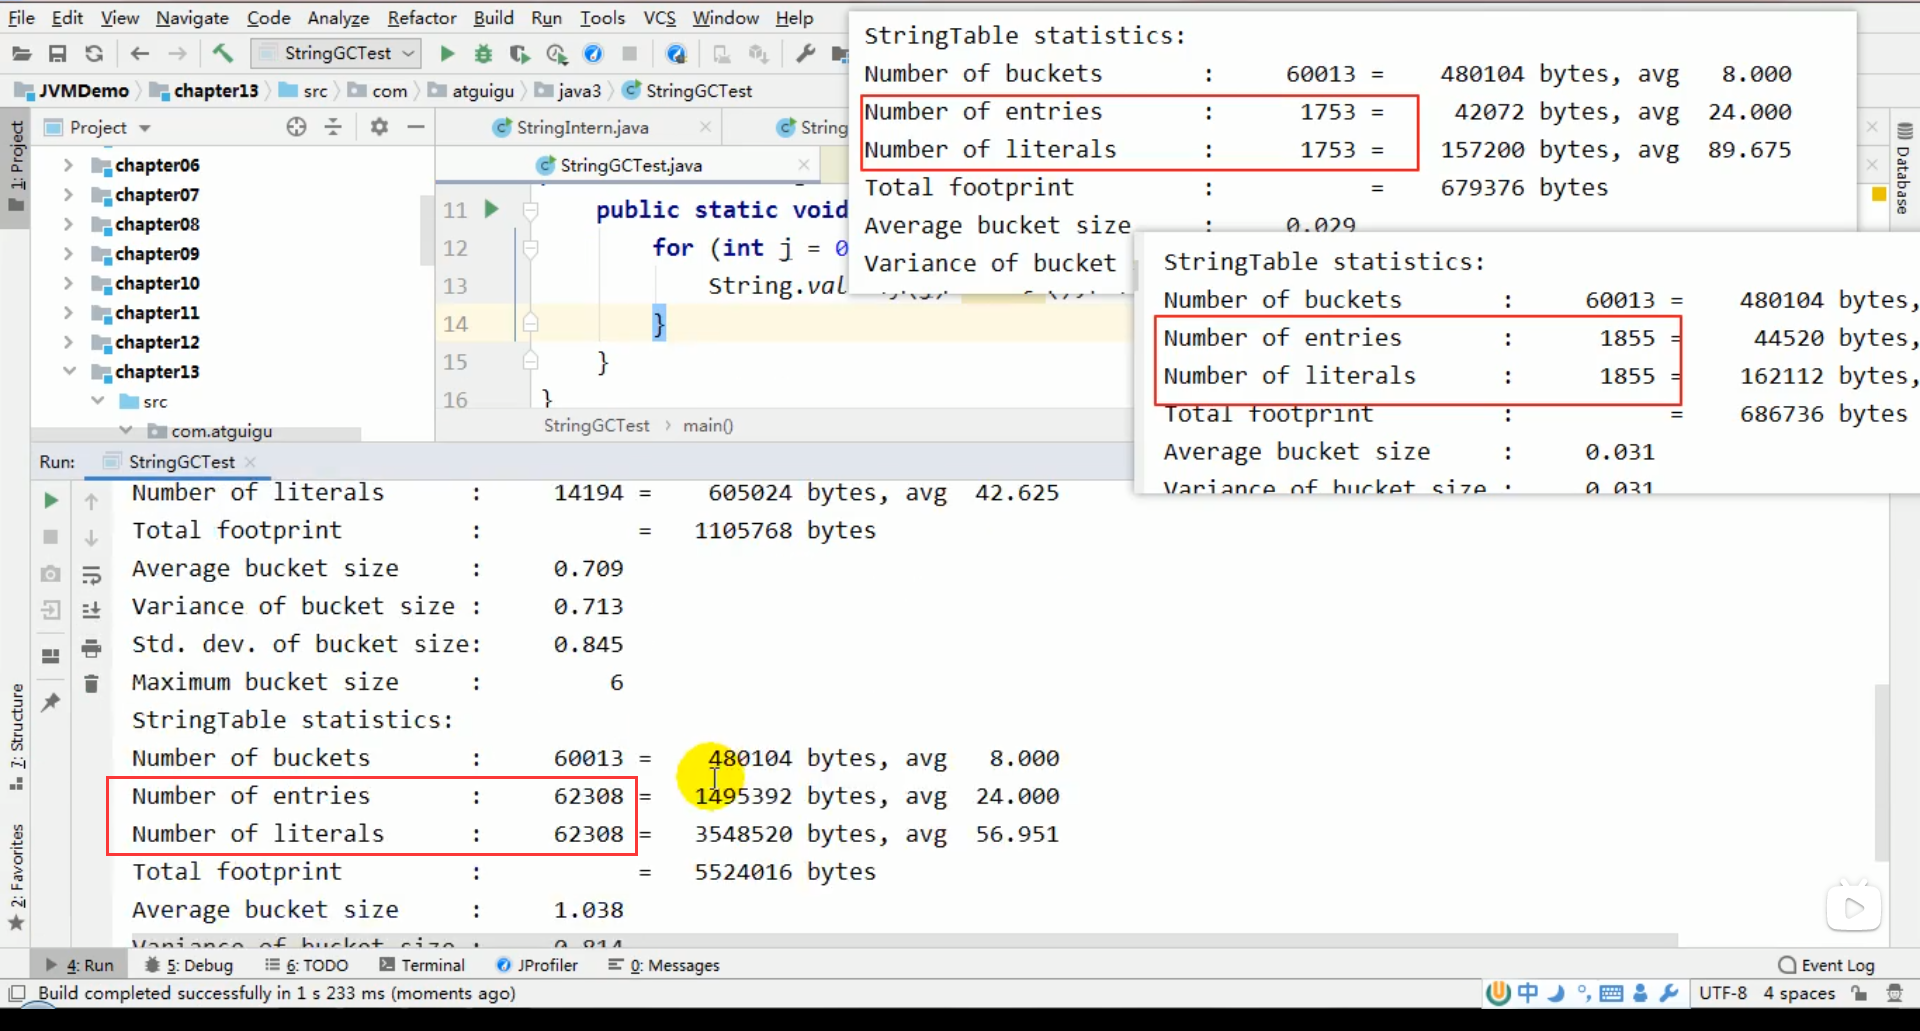1920x1031 pixels.
Task: Click the Exit icon in Run sidebar
Action: point(51,610)
